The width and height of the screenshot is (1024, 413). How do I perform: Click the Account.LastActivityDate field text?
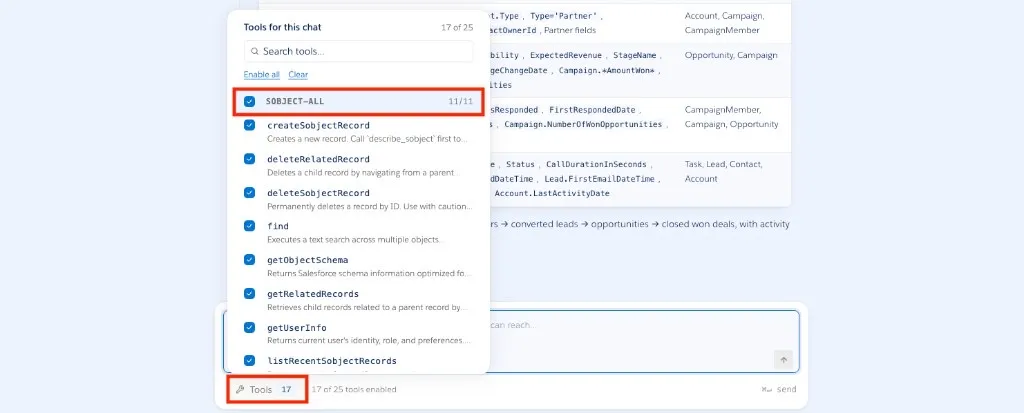(552, 193)
